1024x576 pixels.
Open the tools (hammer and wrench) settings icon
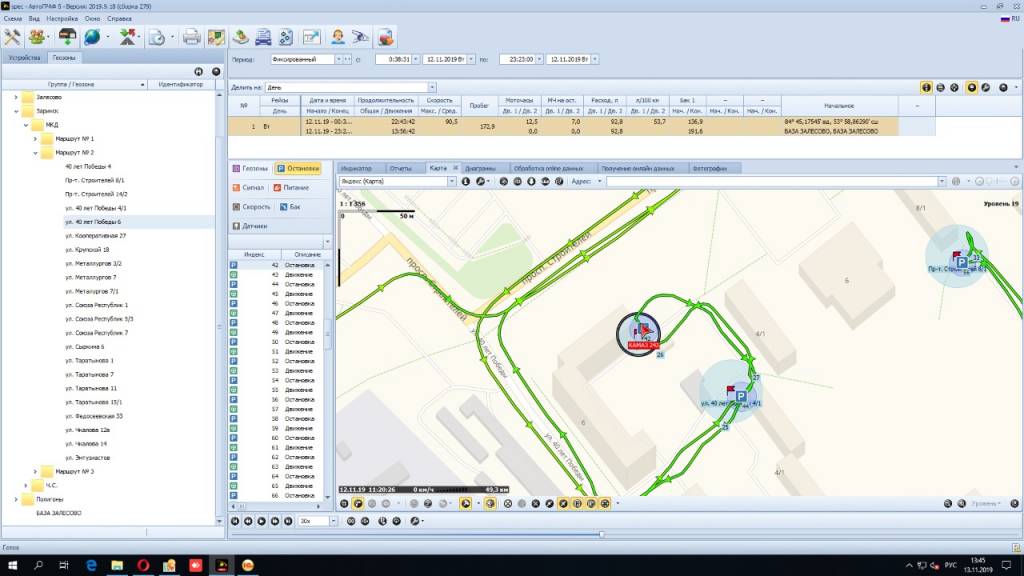[x=12, y=37]
